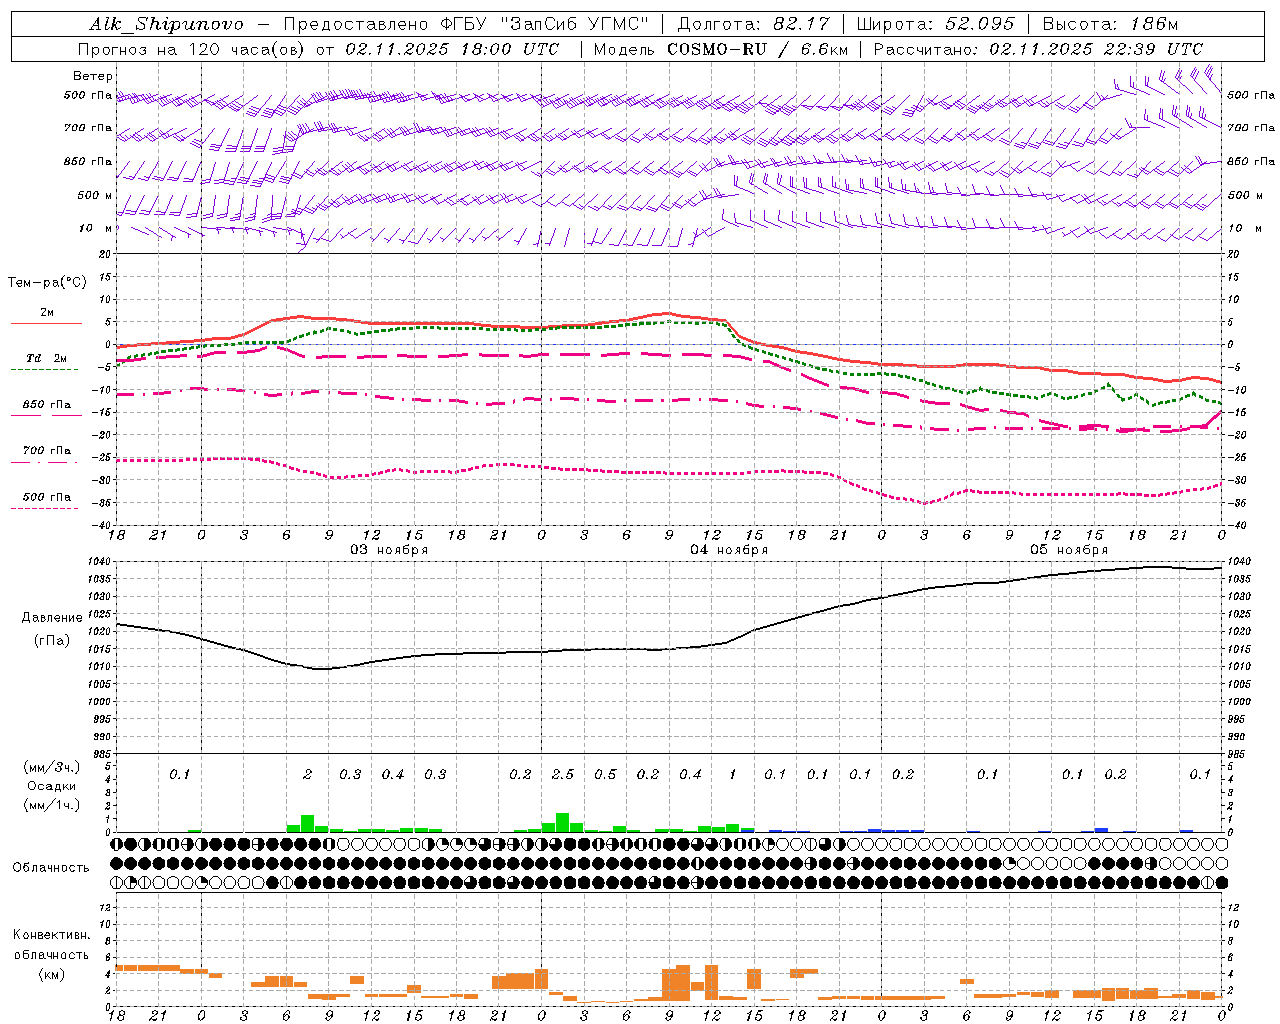Click the Конвективн. panel label
This screenshot has height=1024, width=1280.
click(52, 935)
